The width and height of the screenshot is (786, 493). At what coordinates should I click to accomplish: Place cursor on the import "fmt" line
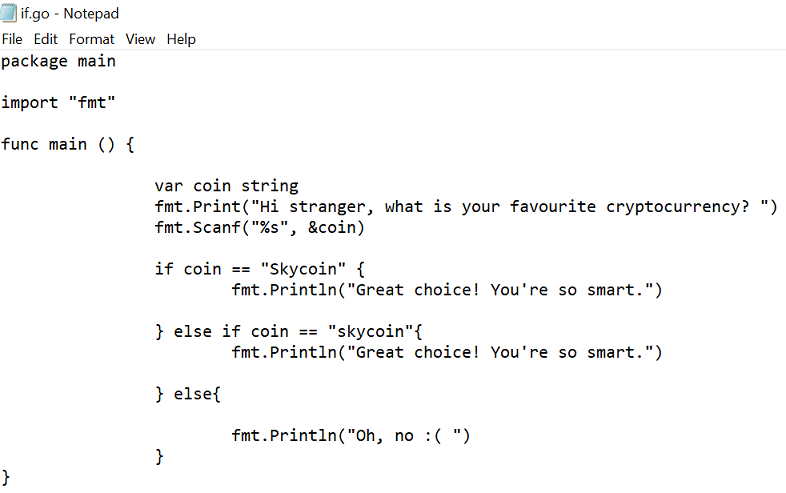58,103
